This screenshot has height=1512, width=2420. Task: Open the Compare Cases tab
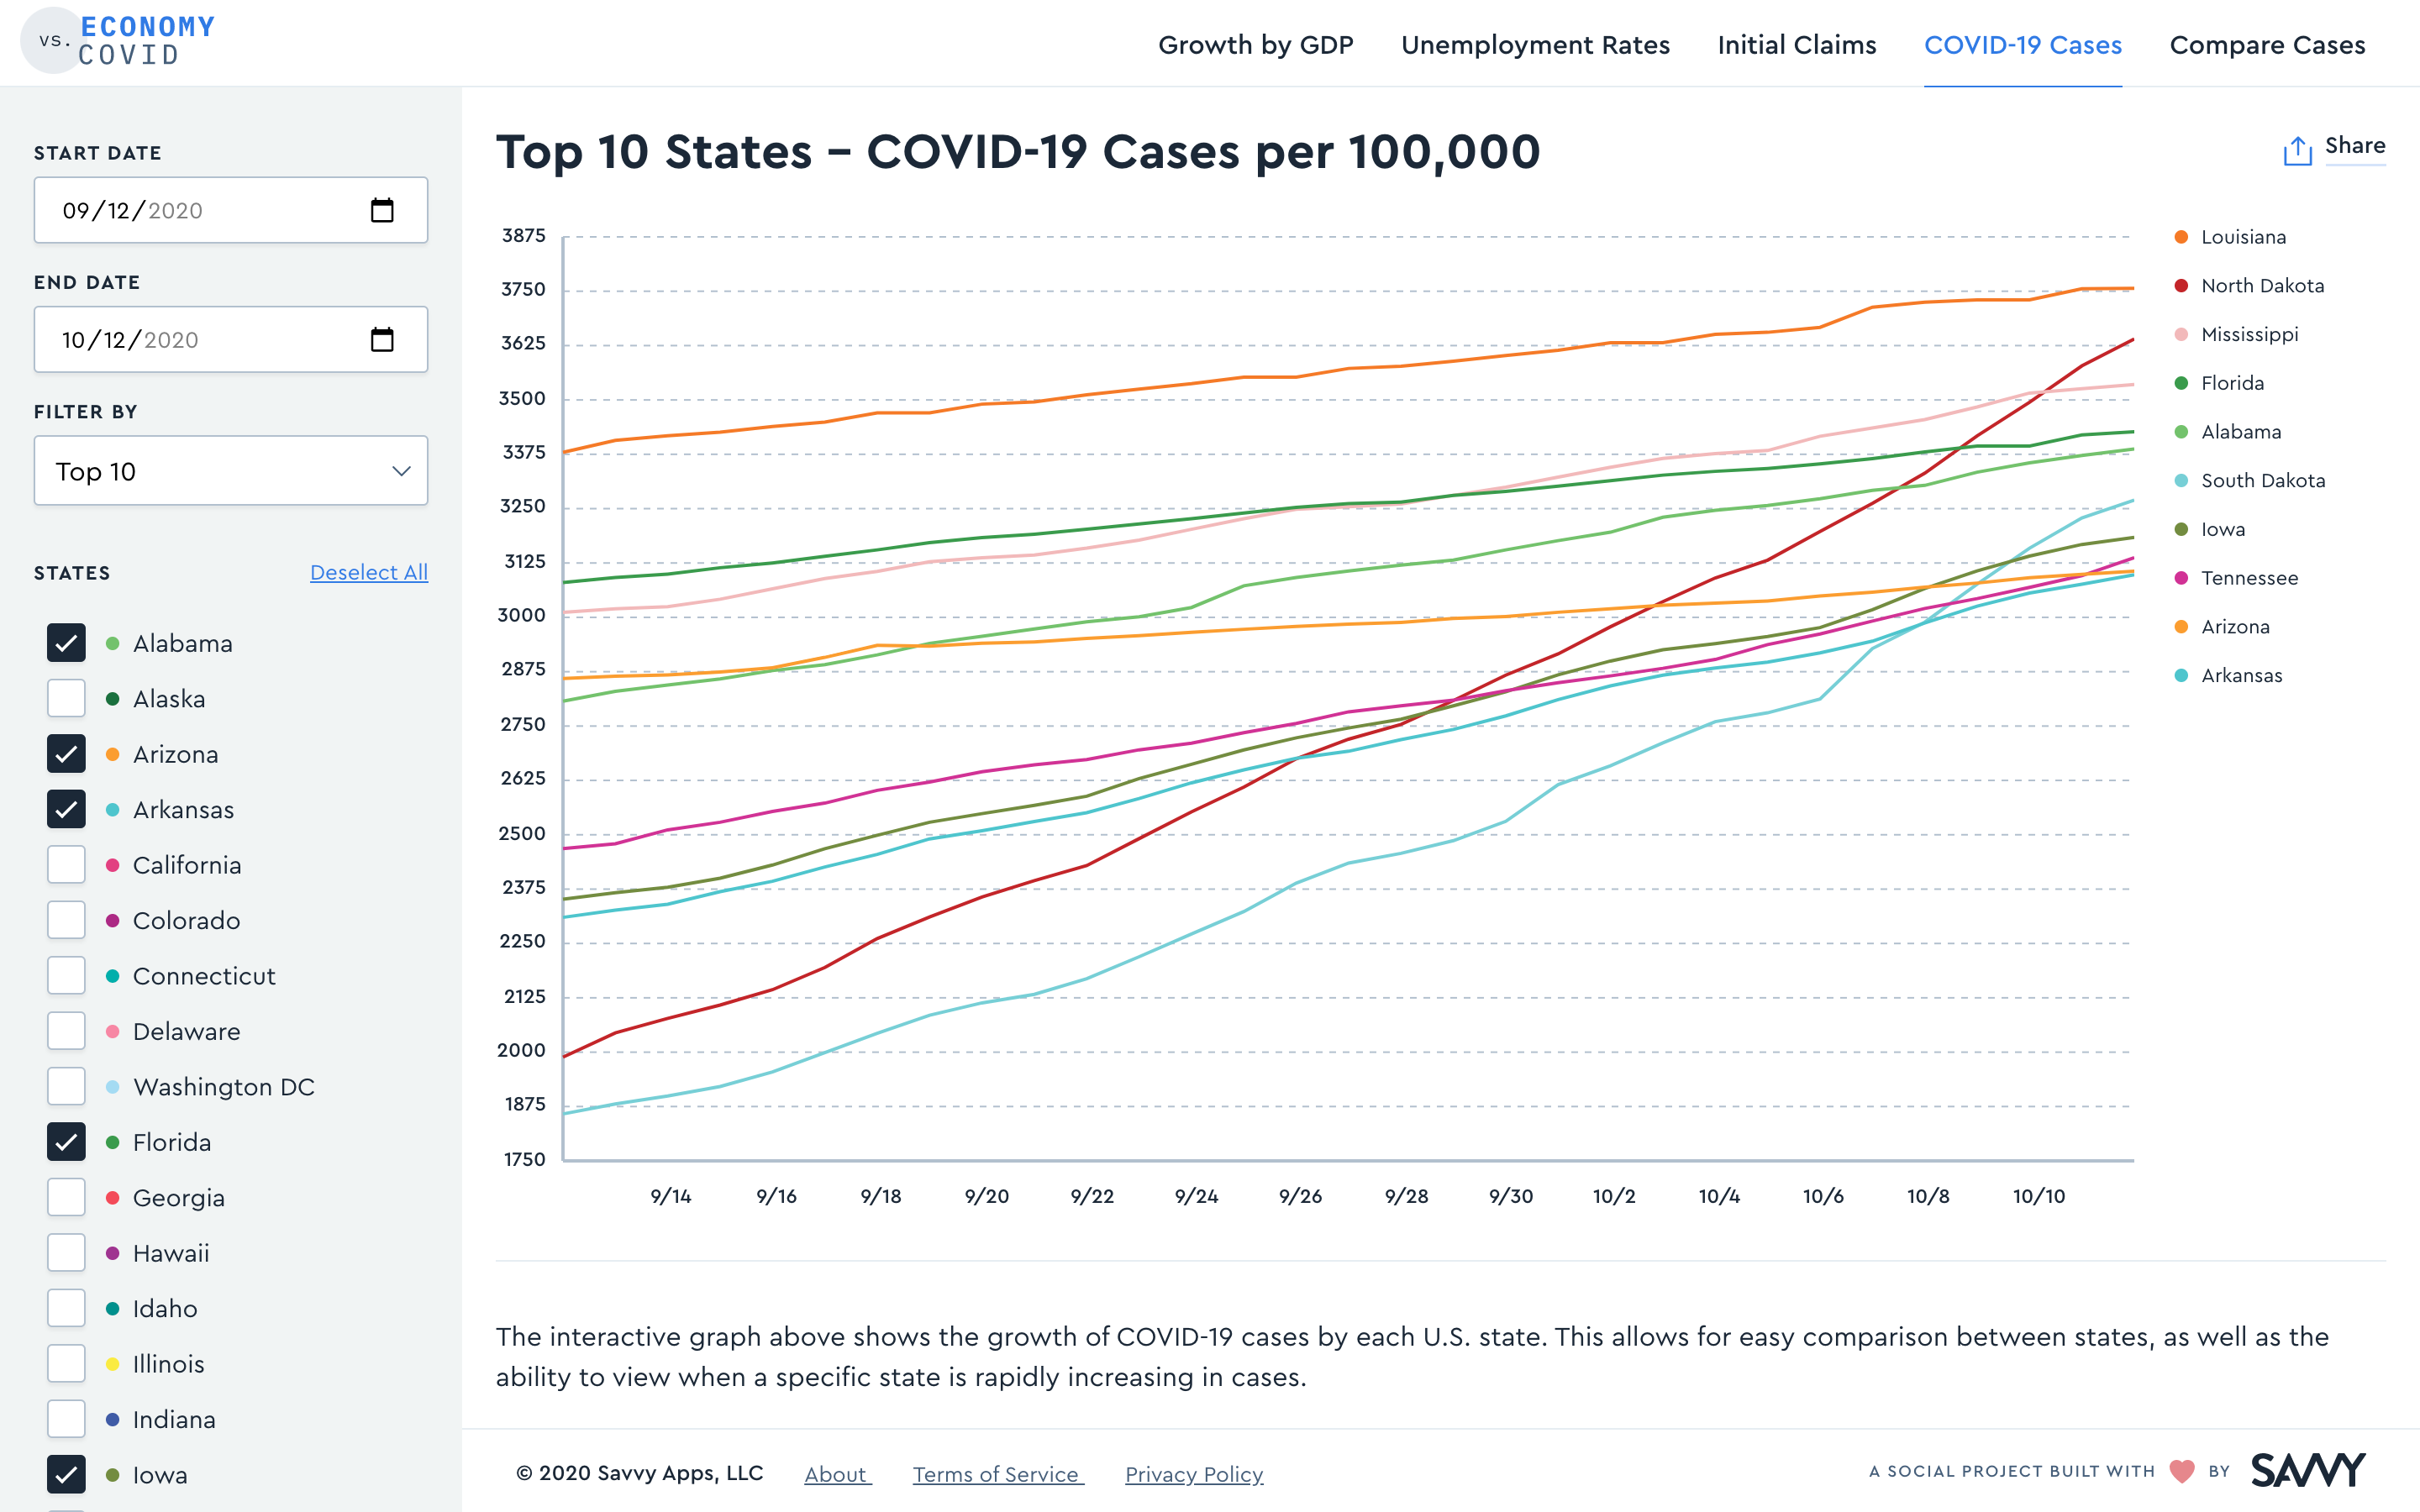coord(2267,45)
